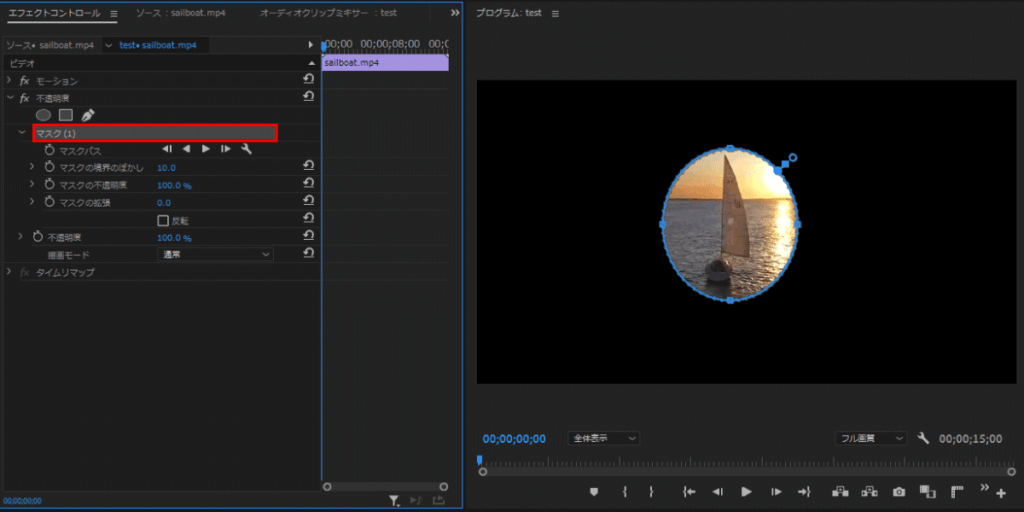Open the 描画モード blend mode dropdown
Screen dimensions: 1024x512
coord(216,255)
